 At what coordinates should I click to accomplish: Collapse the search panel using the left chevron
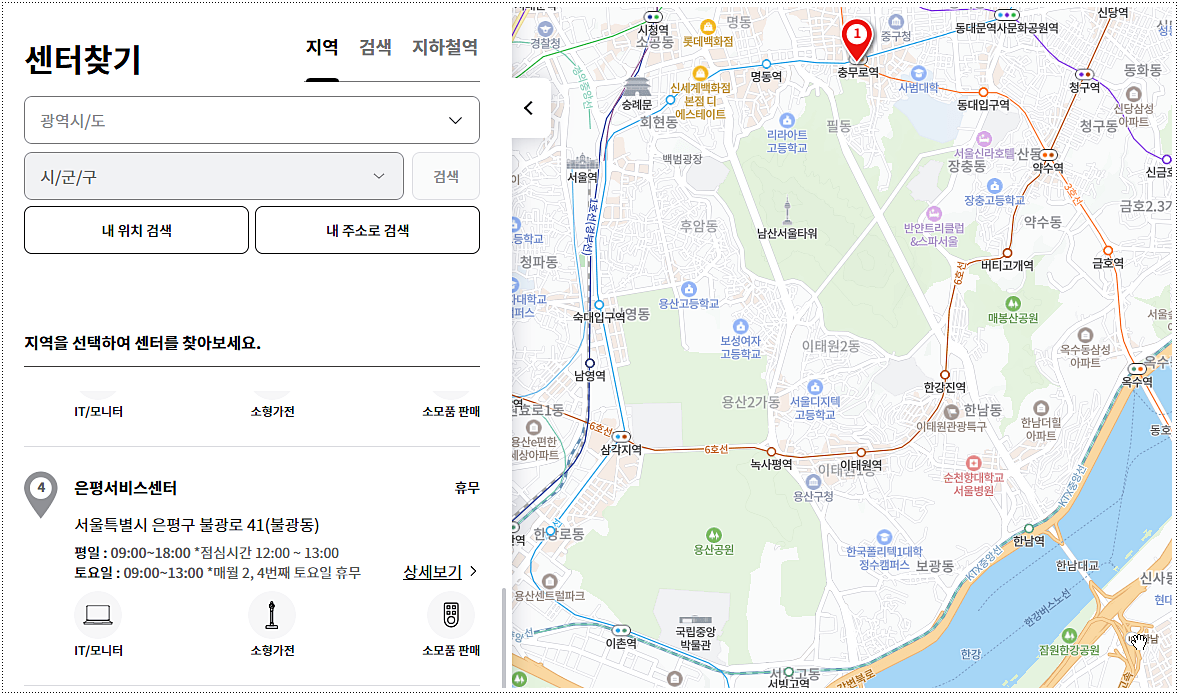527,108
